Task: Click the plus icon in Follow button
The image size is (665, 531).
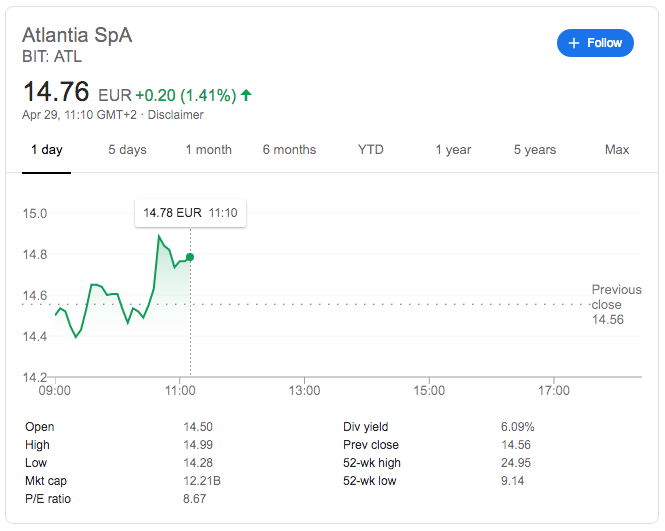Action: 574,43
